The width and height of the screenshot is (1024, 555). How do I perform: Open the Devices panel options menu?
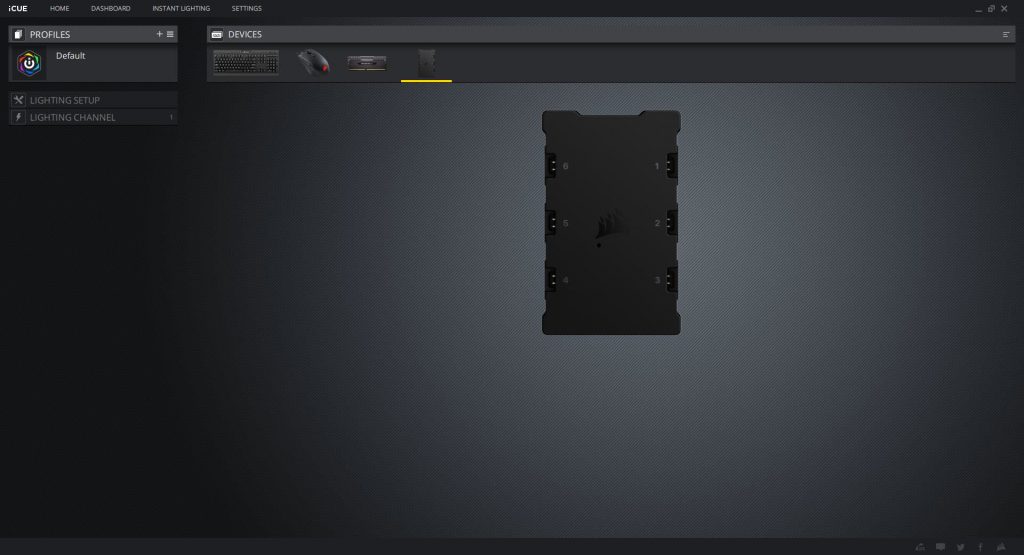pyautogui.click(x=1006, y=34)
